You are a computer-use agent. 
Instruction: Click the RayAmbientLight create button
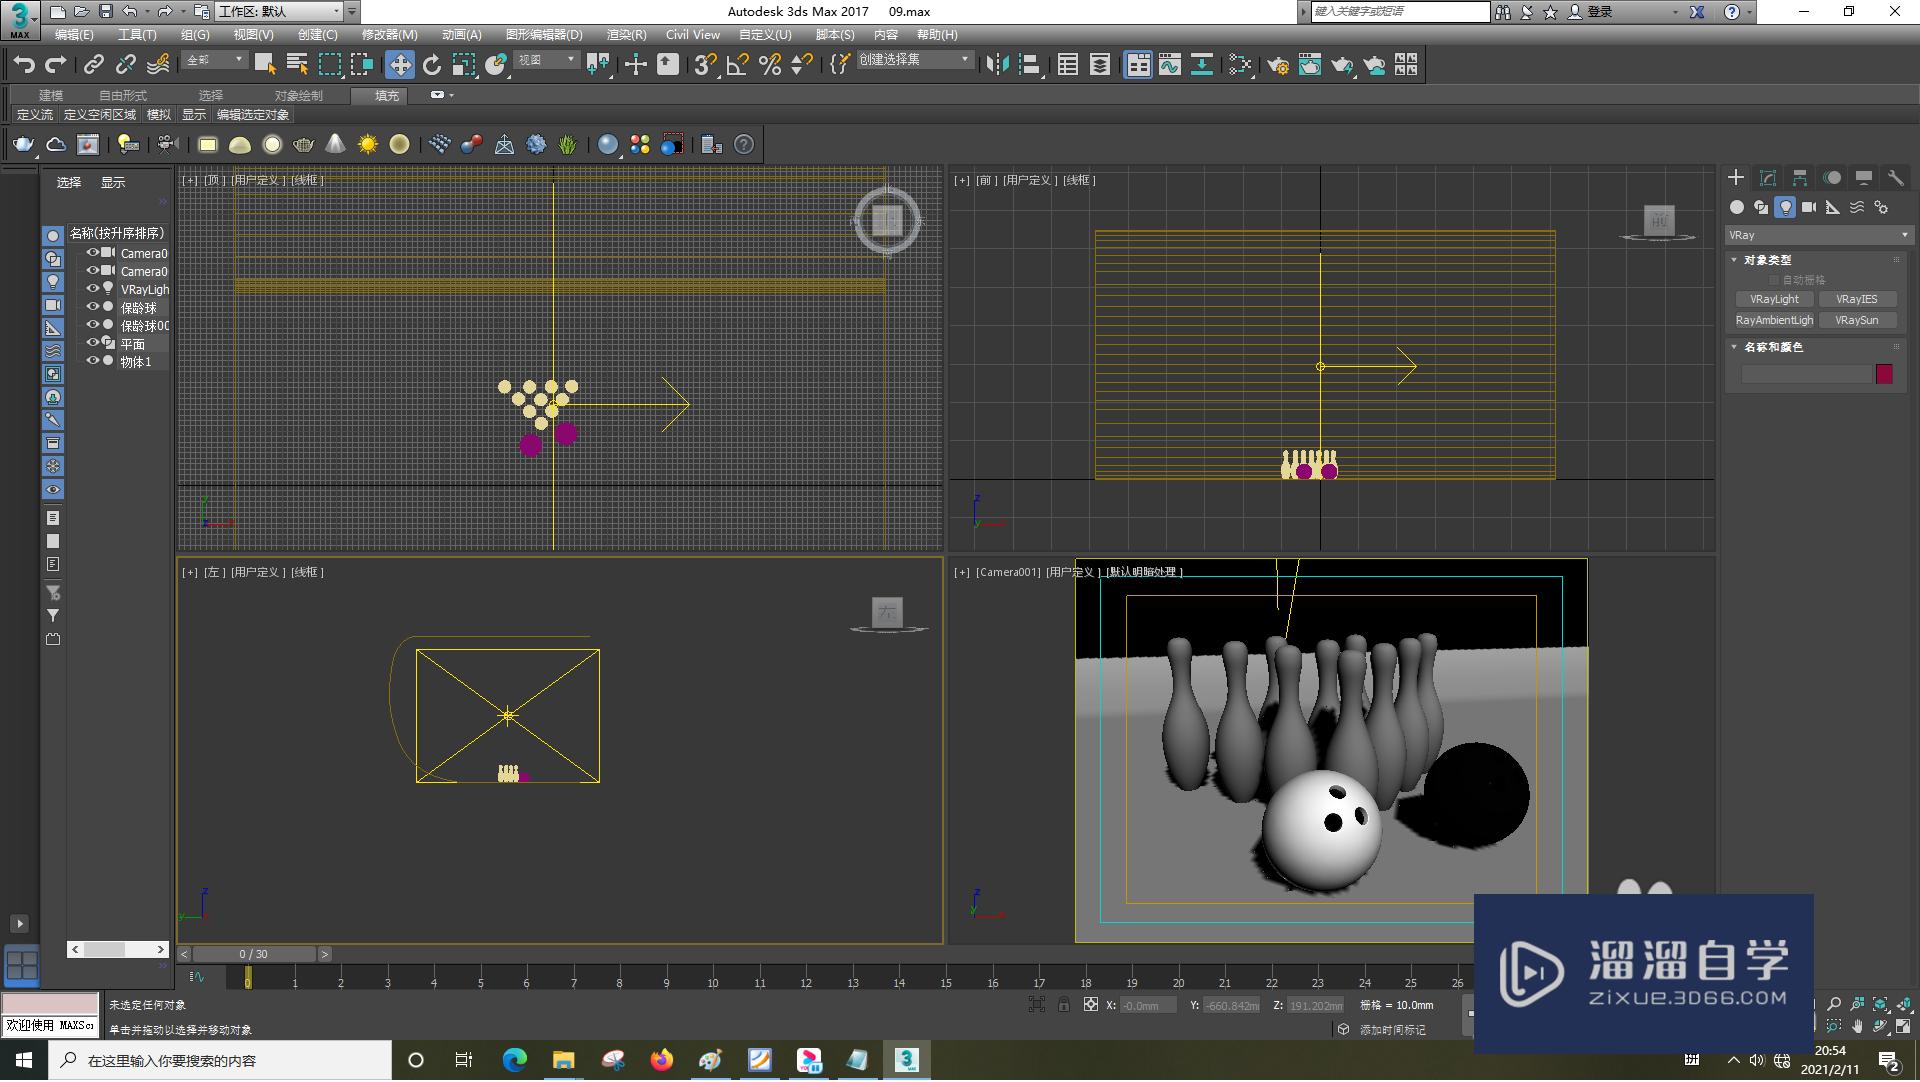1774,320
